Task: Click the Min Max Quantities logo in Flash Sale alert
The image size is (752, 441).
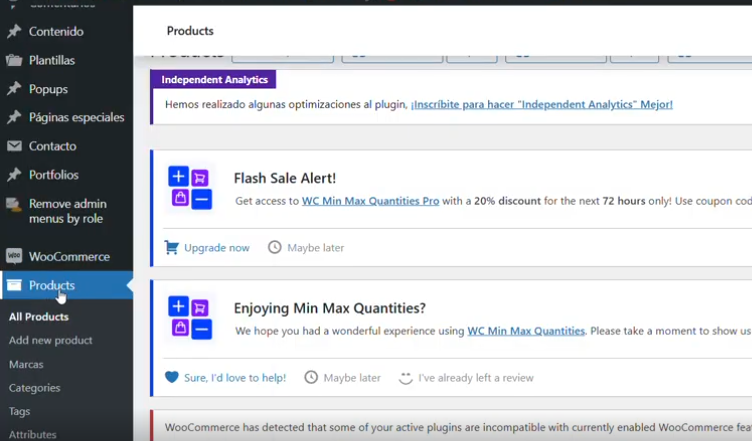Action: point(190,187)
